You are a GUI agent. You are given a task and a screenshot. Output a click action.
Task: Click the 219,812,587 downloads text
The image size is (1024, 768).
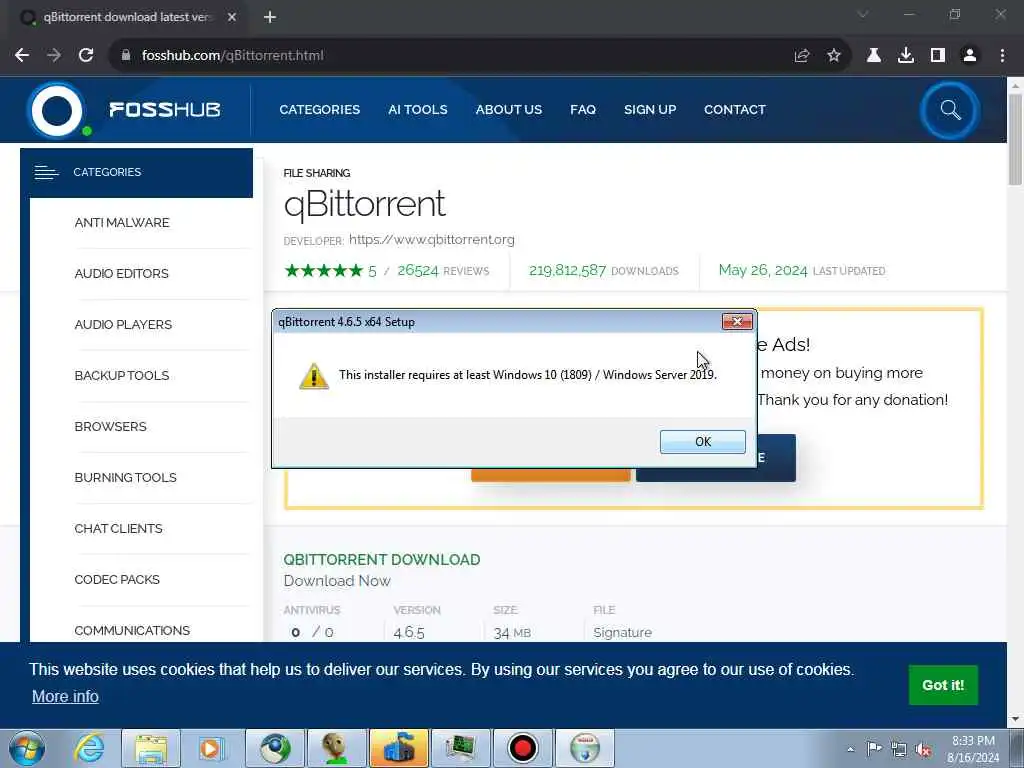click(x=603, y=270)
